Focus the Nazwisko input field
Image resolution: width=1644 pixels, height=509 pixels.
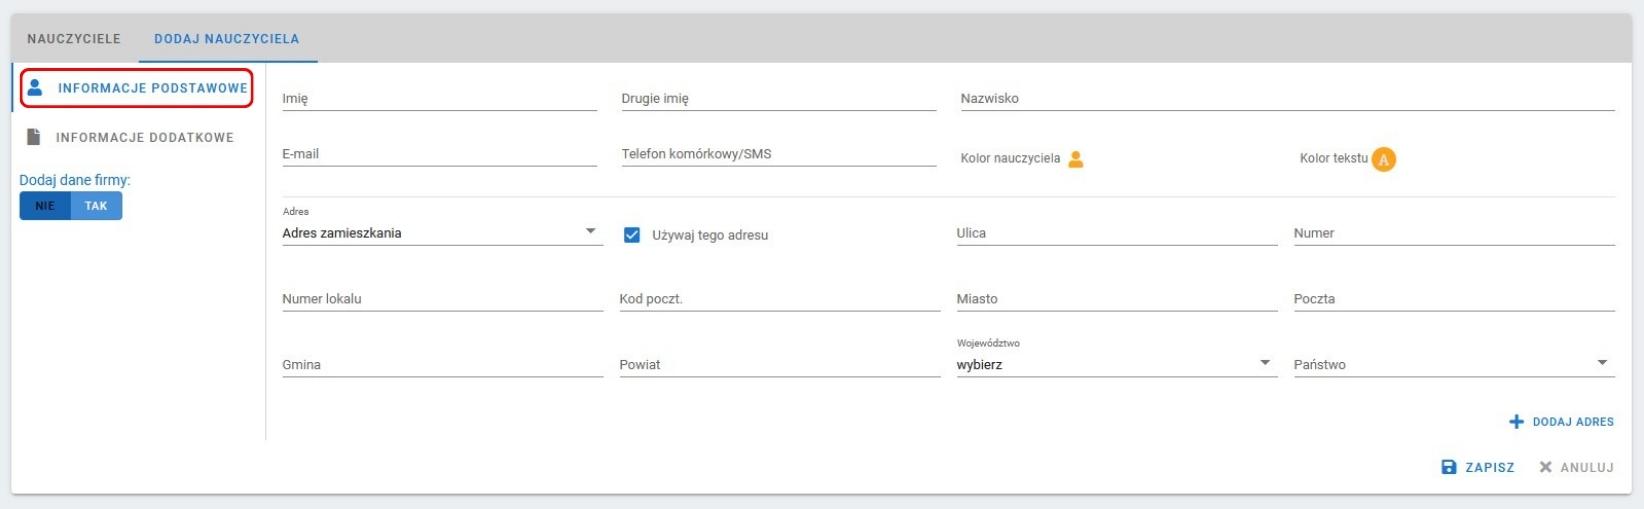1287,98
